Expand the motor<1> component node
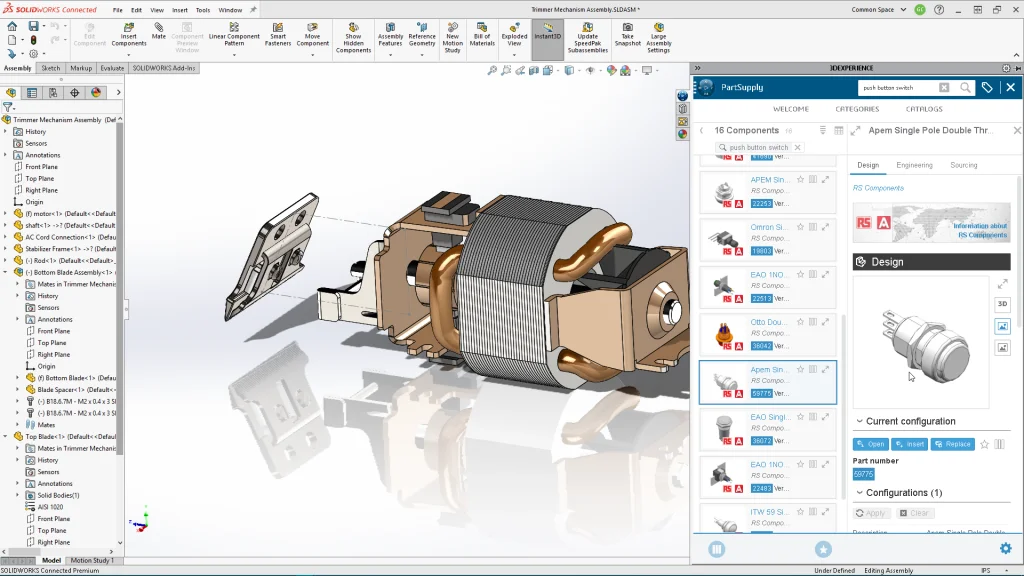The height and width of the screenshot is (576, 1024). (5, 213)
